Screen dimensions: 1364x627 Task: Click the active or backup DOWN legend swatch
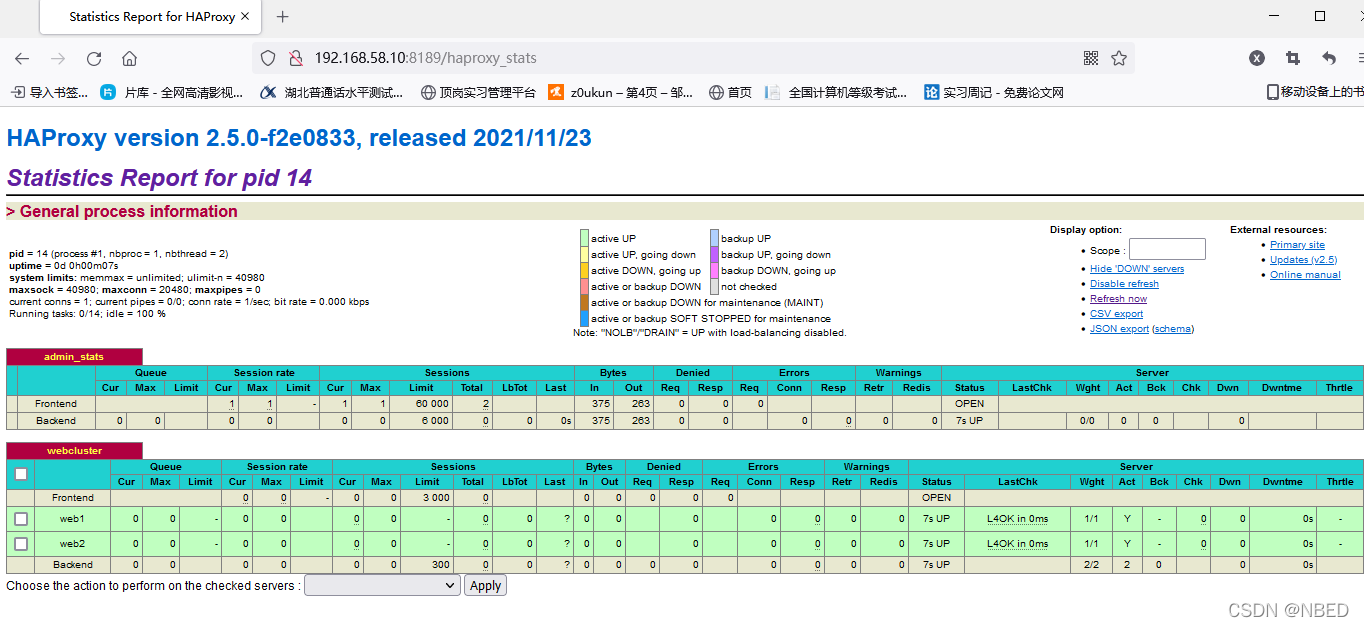tap(584, 286)
